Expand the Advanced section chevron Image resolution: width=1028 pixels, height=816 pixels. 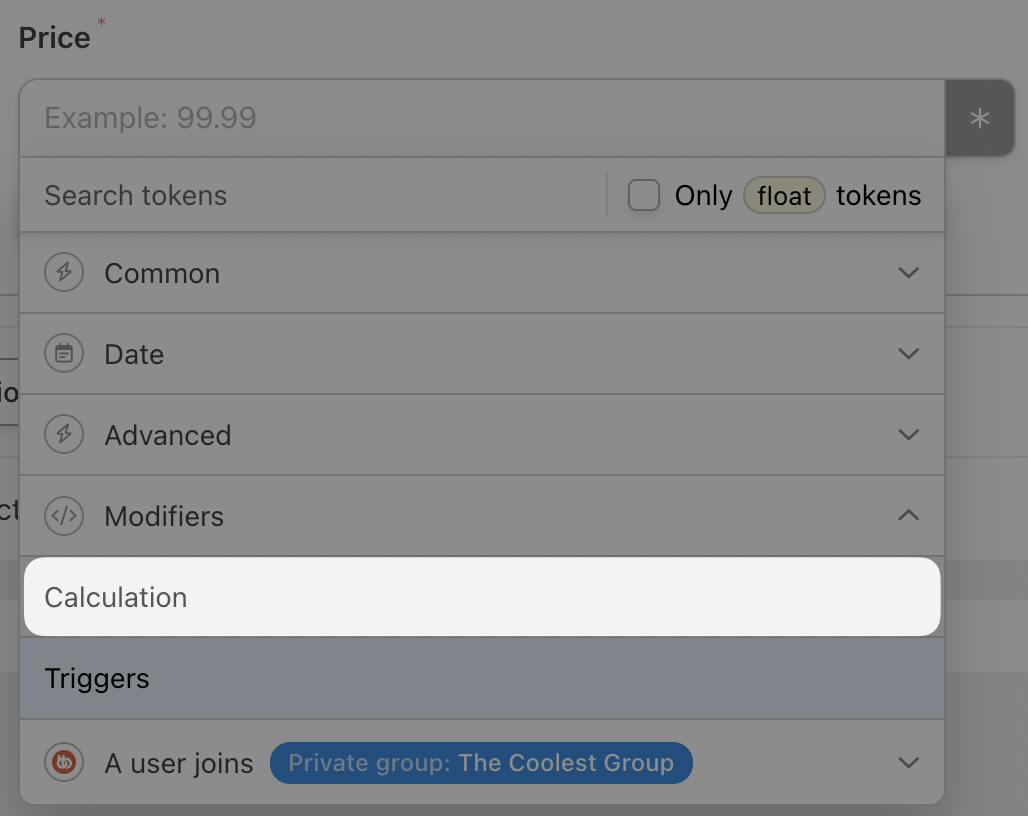(908, 435)
